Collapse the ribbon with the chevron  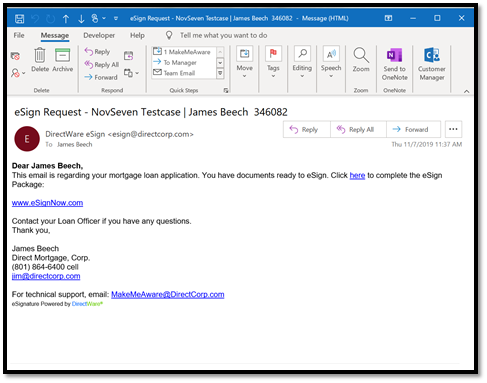tap(467, 91)
